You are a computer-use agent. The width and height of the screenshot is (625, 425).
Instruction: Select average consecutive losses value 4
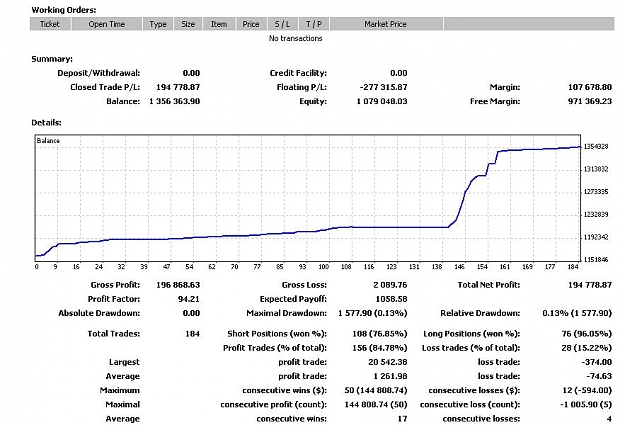click(609, 419)
